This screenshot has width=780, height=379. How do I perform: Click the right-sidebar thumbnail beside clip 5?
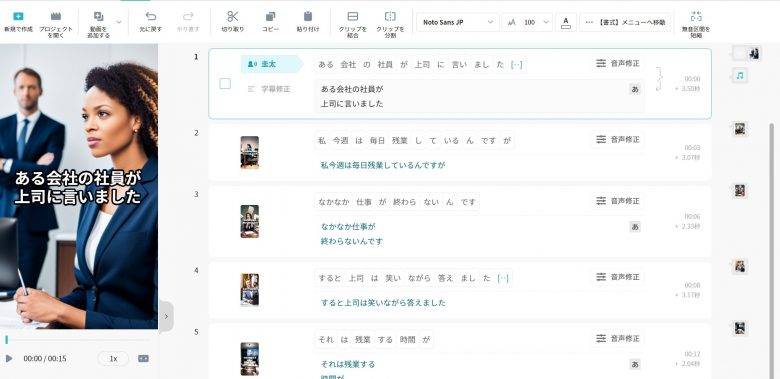(x=740, y=328)
